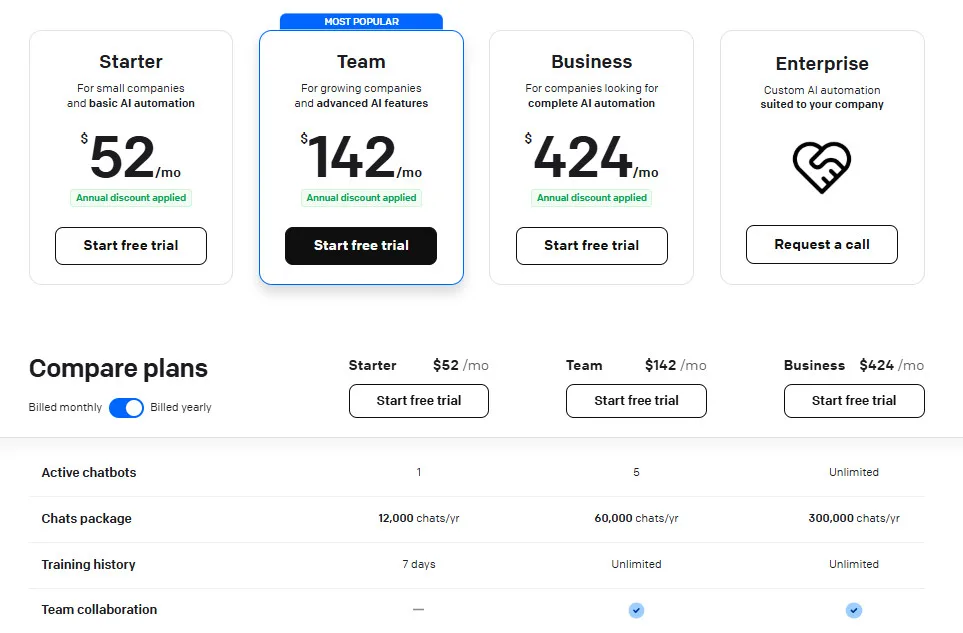Start free trial on the Business card
This screenshot has width=963, height=633.
point(591,245)
